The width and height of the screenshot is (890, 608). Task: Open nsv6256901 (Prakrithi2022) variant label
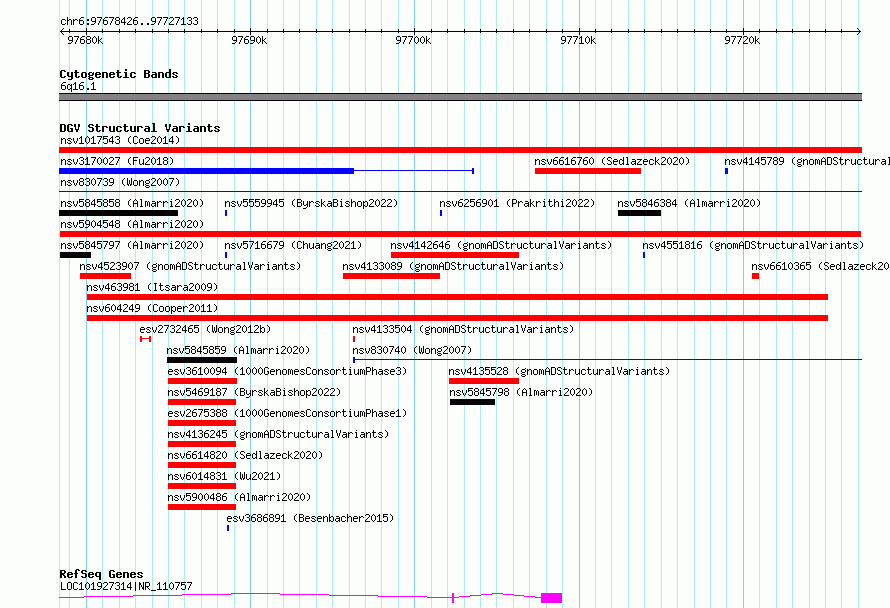point(517,203)
